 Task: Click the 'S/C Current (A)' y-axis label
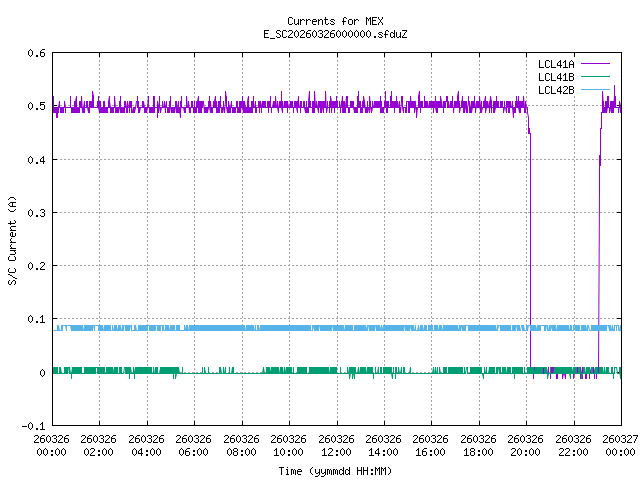tap(13, 240)
